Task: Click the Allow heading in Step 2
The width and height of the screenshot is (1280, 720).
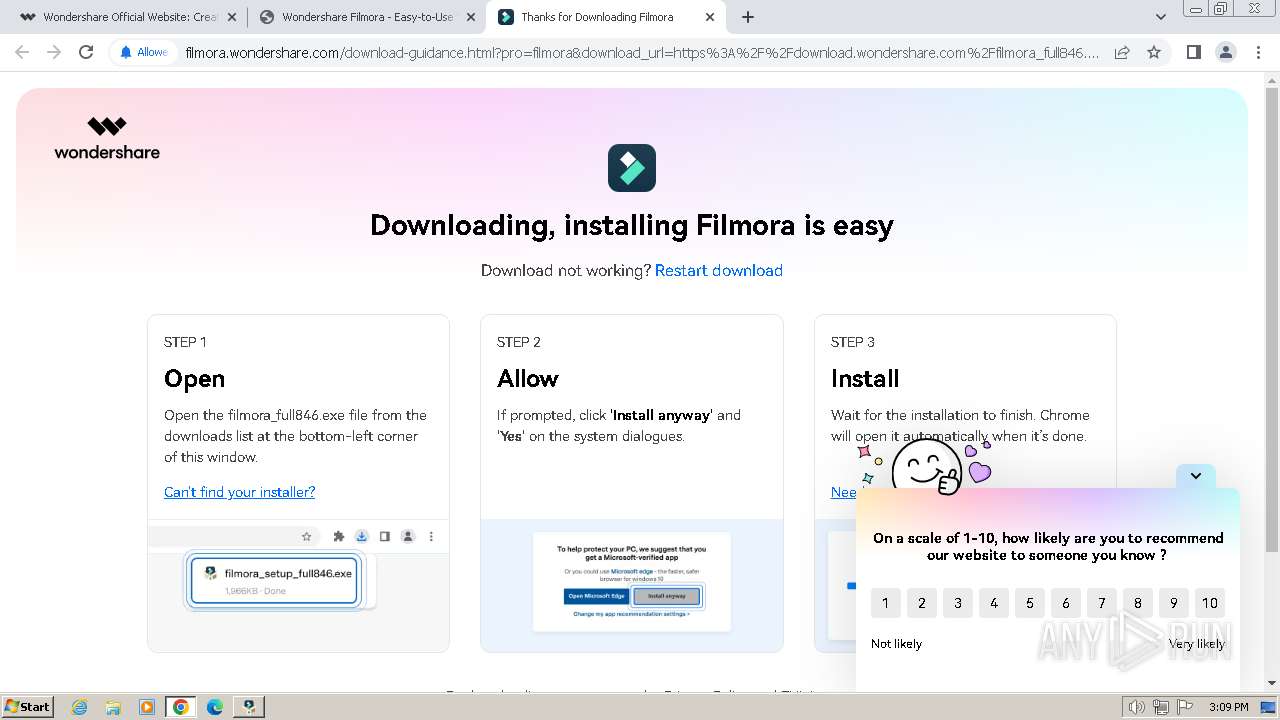Action: click(x=528, y=379)
